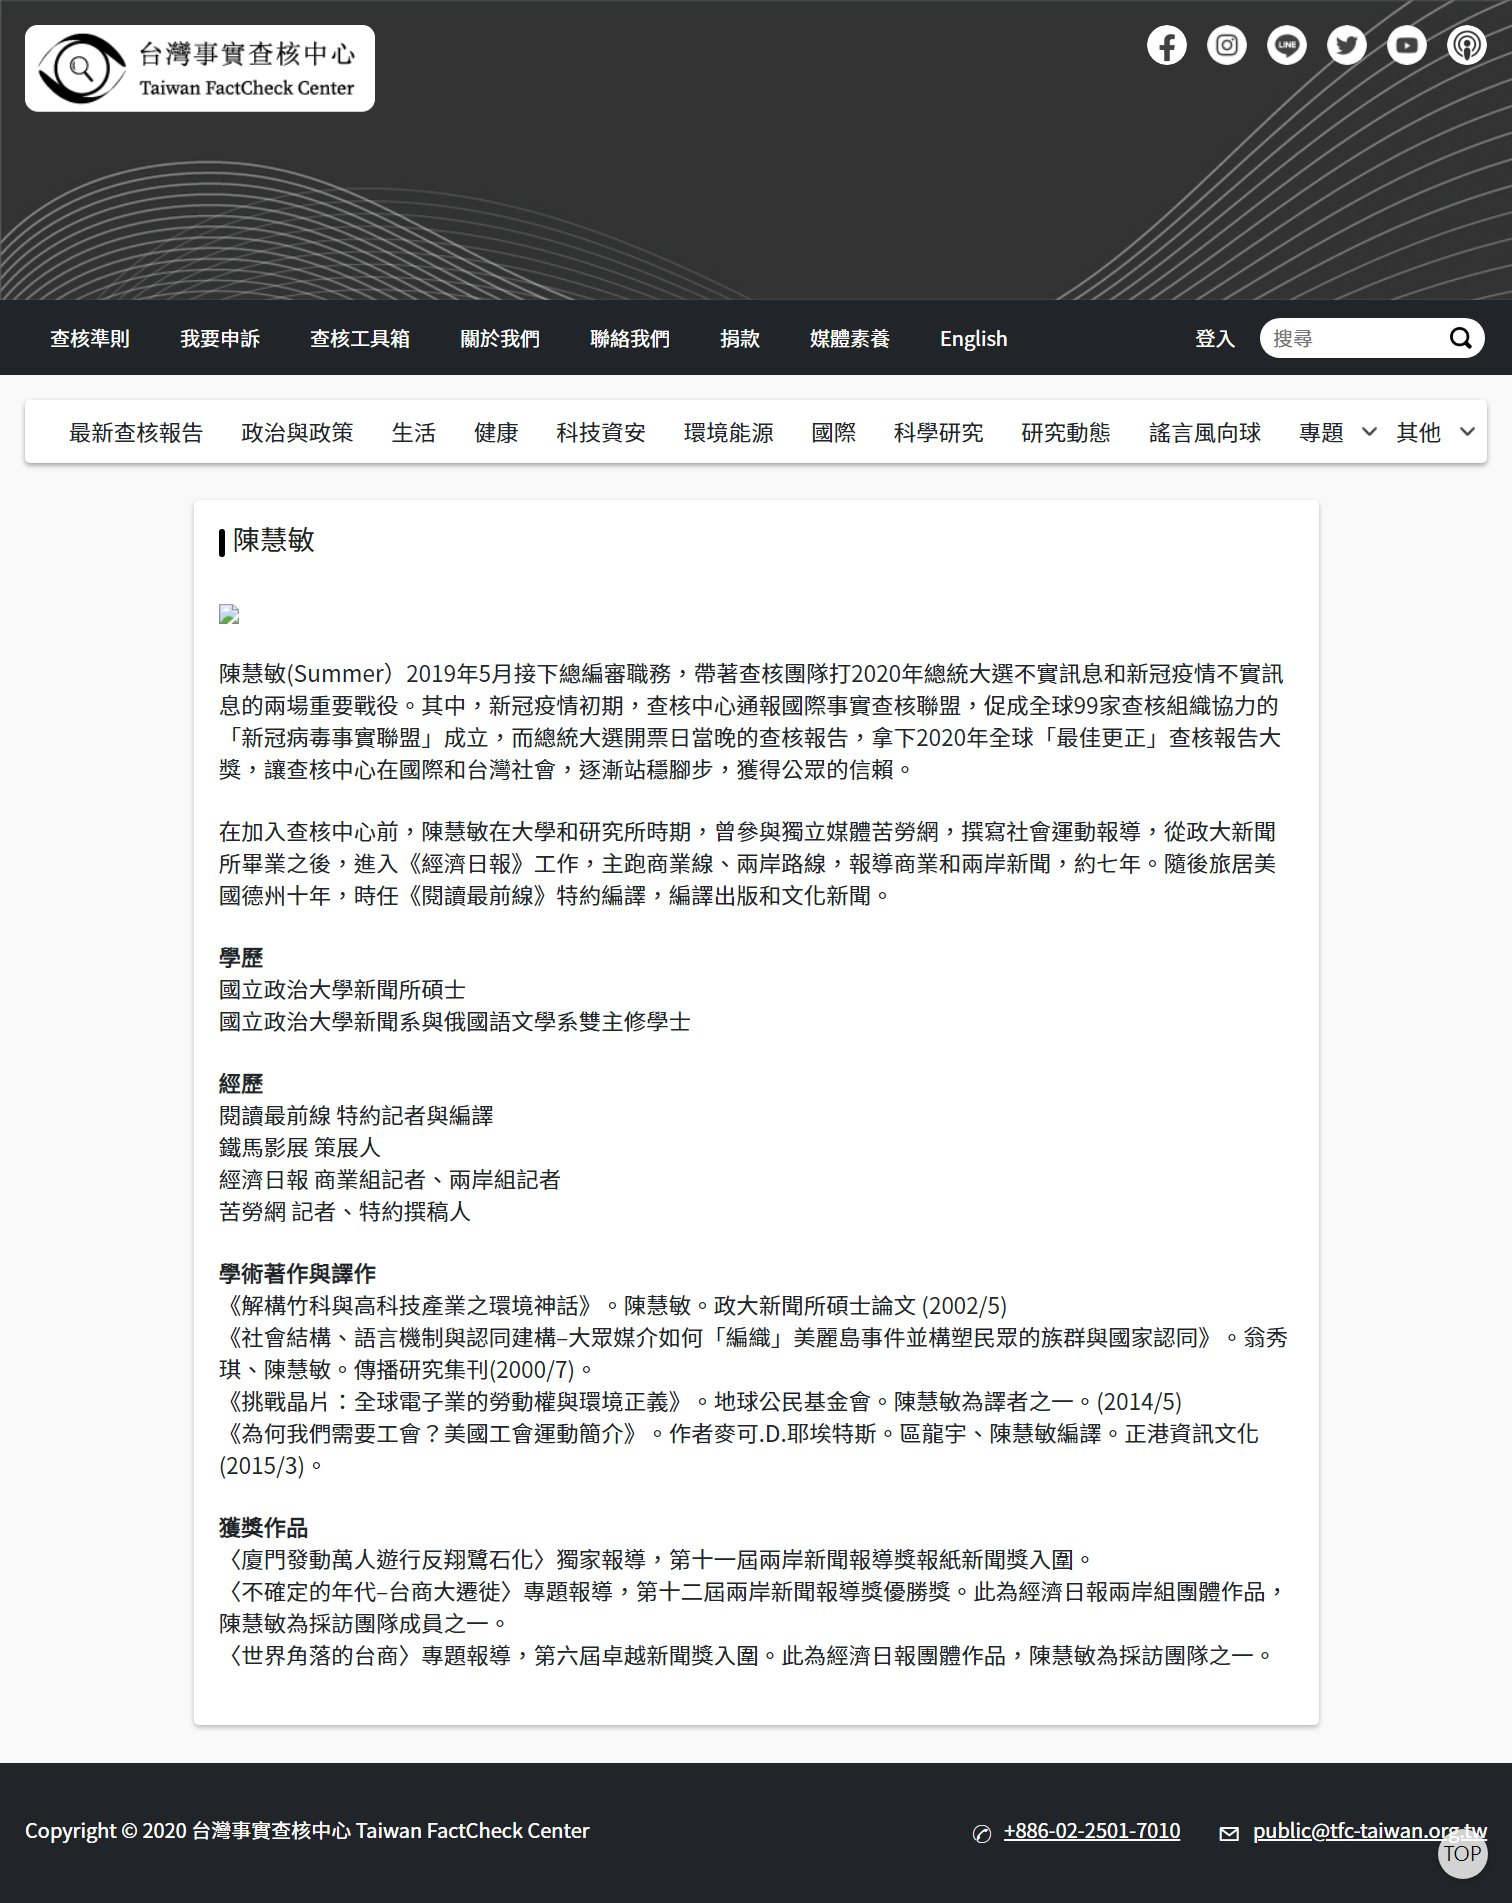Image resolution: width=1512 pixels, height=1903 pixels.
Task: Open the 關於我們 menu item
Action: coord(500,338)
